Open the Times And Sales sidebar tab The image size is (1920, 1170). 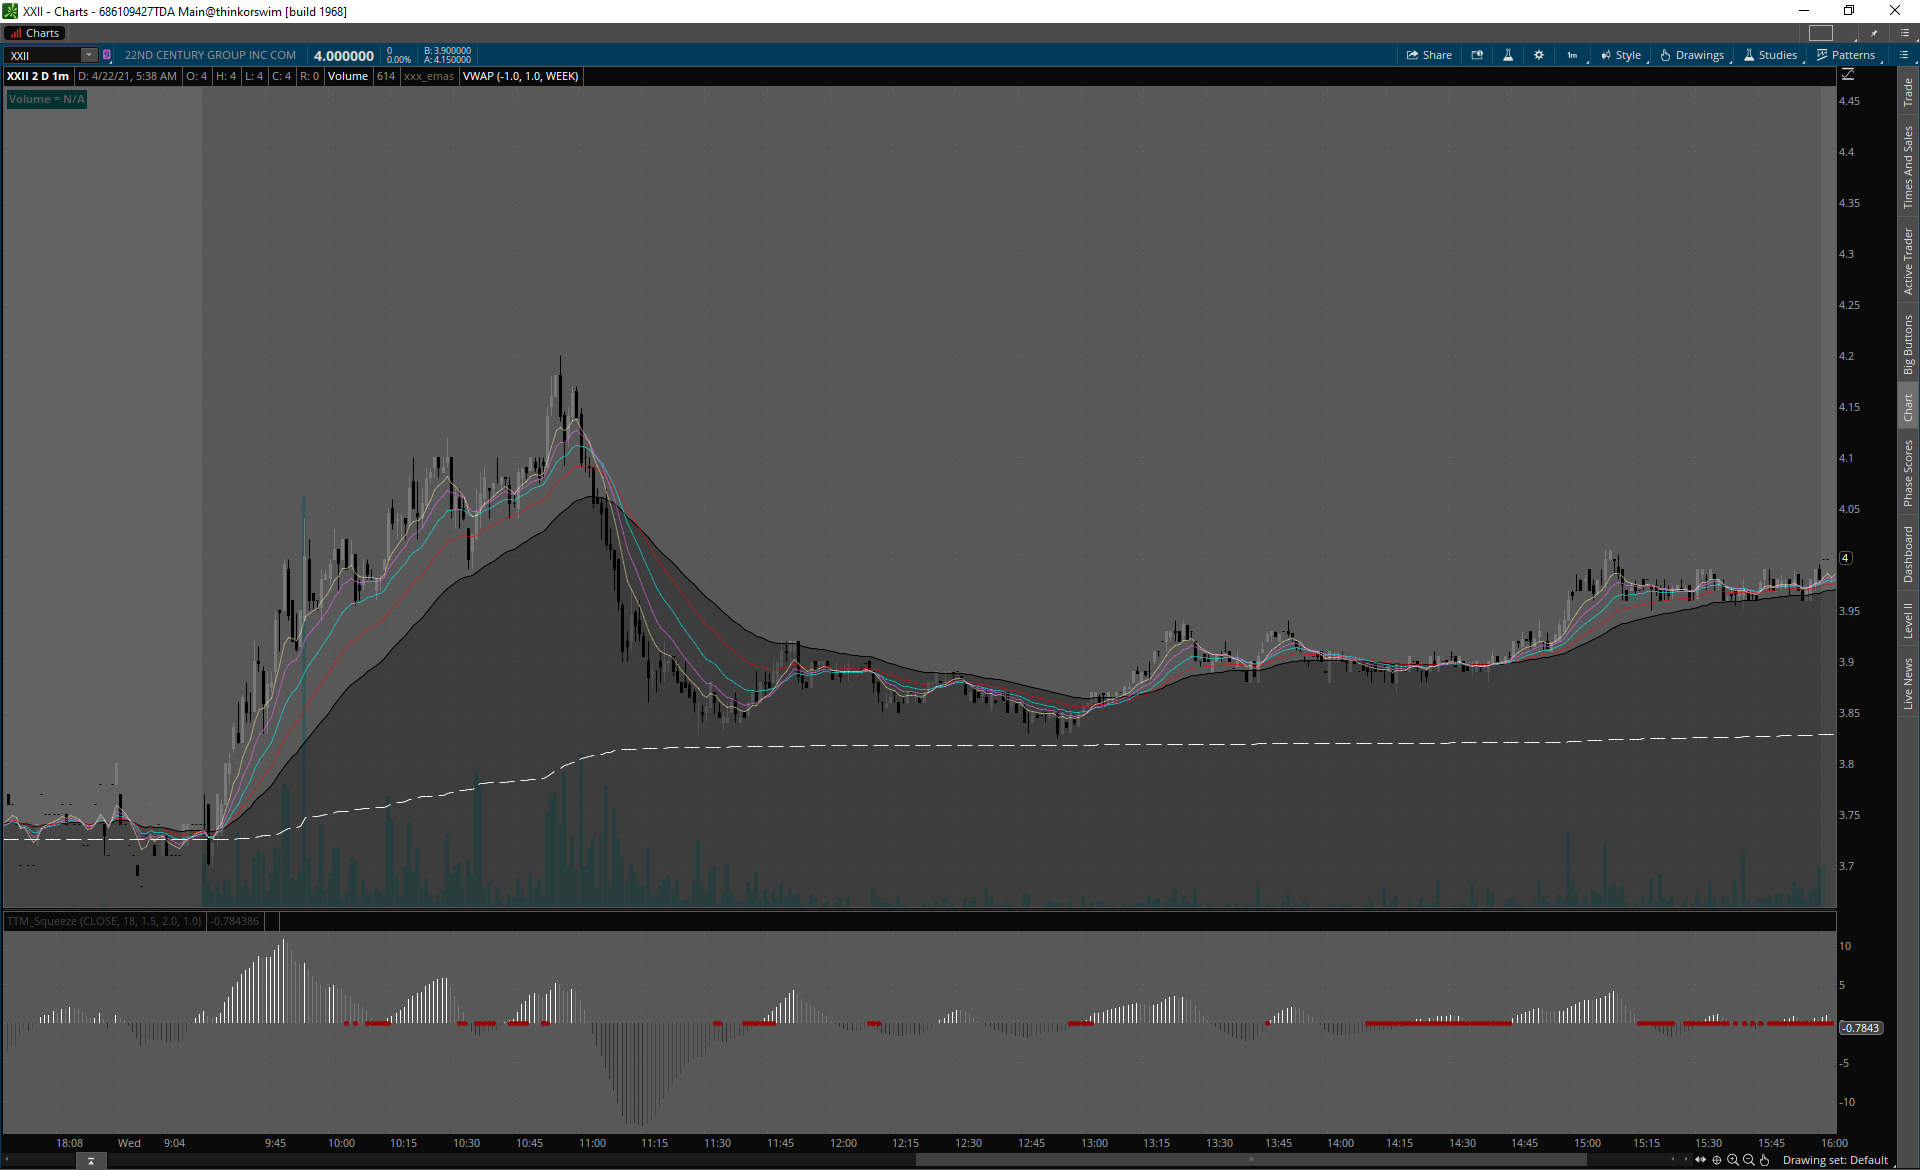pyautogui.click(x=1908, y=167)
